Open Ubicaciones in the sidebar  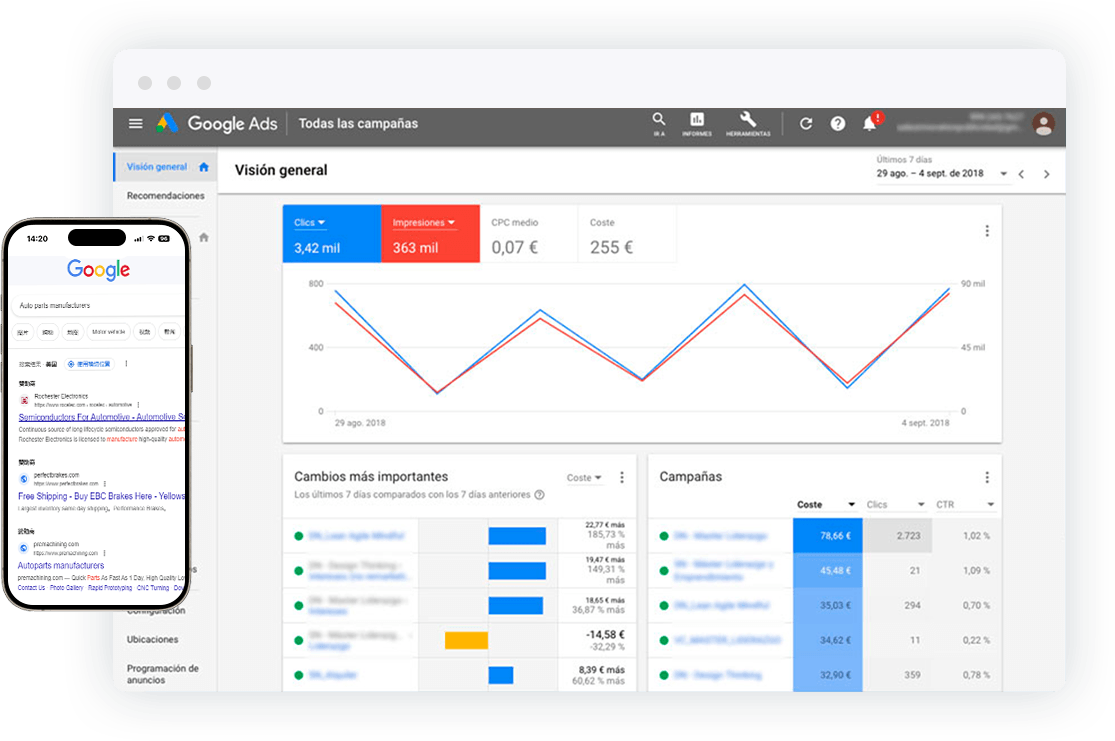point(152,639)
